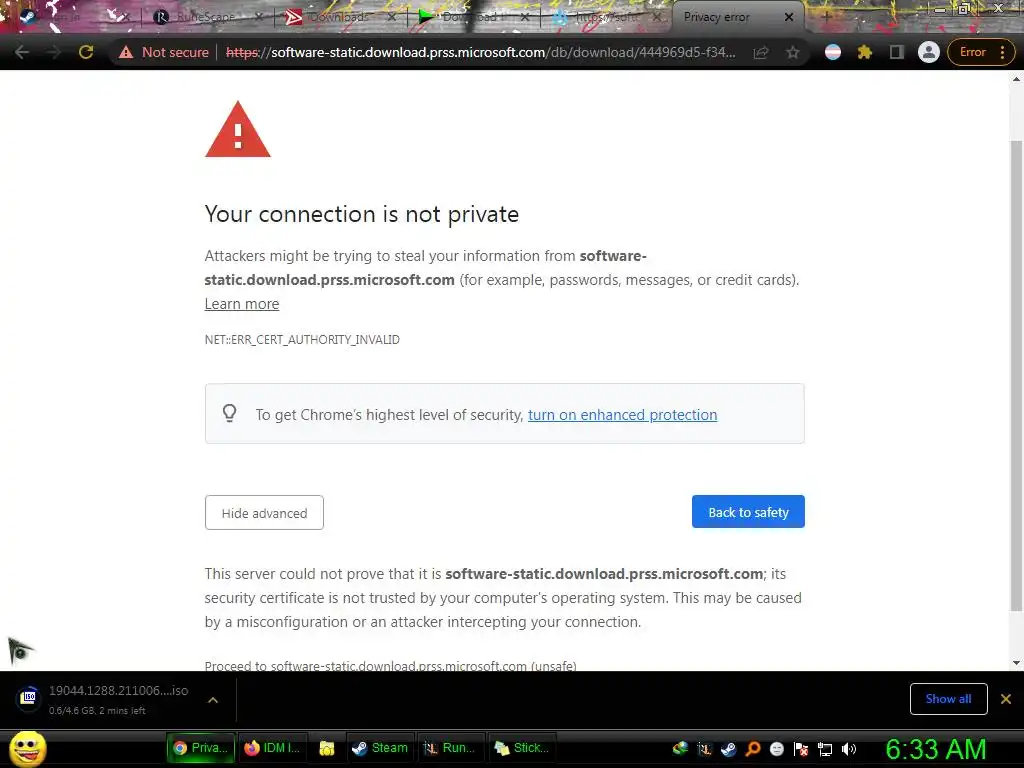Open the Chrome Error menu button
This screenshot has height=768, width=1024.
tap(981, 52)
